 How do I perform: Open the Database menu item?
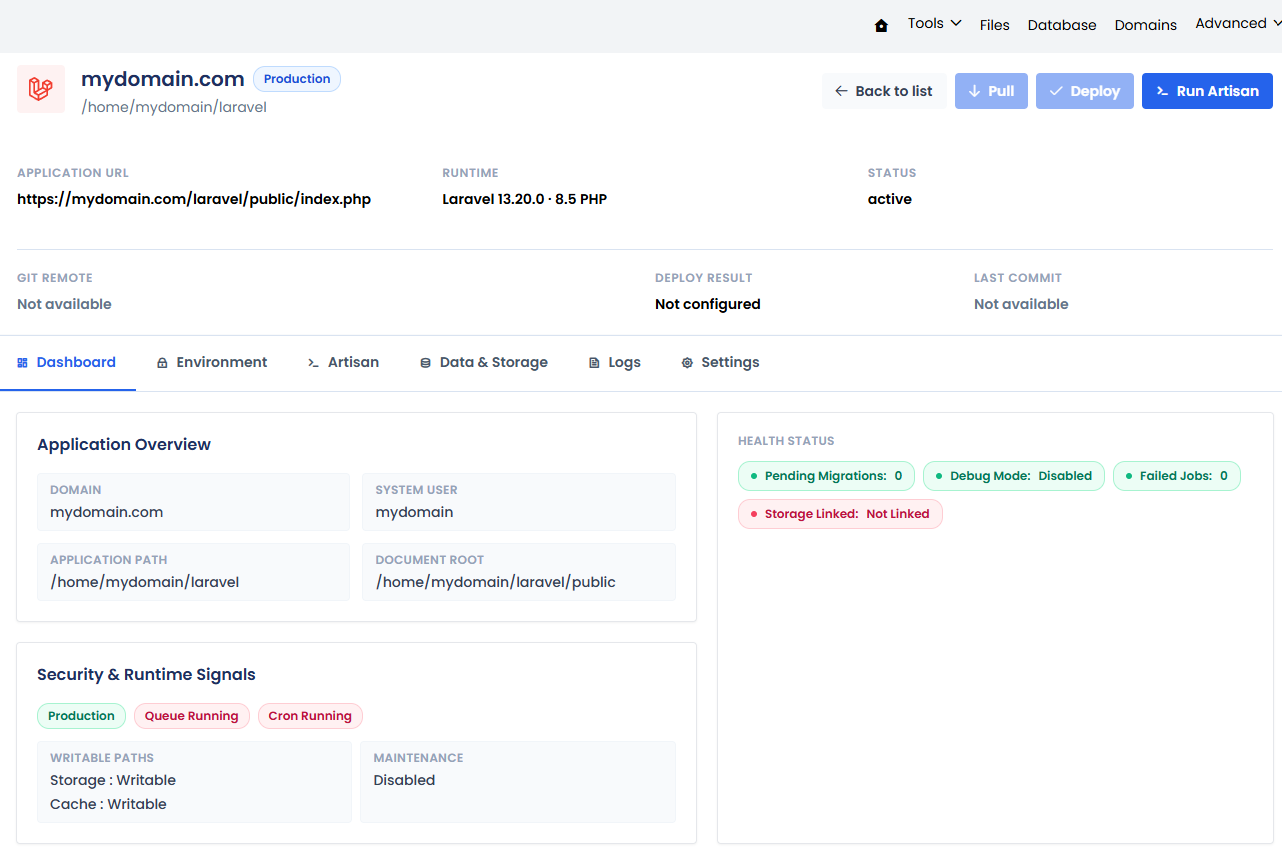coord(1062,25)
